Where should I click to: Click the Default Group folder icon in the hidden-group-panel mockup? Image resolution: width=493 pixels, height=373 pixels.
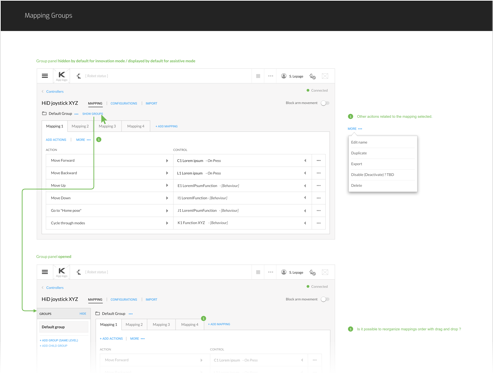point(44,113)
